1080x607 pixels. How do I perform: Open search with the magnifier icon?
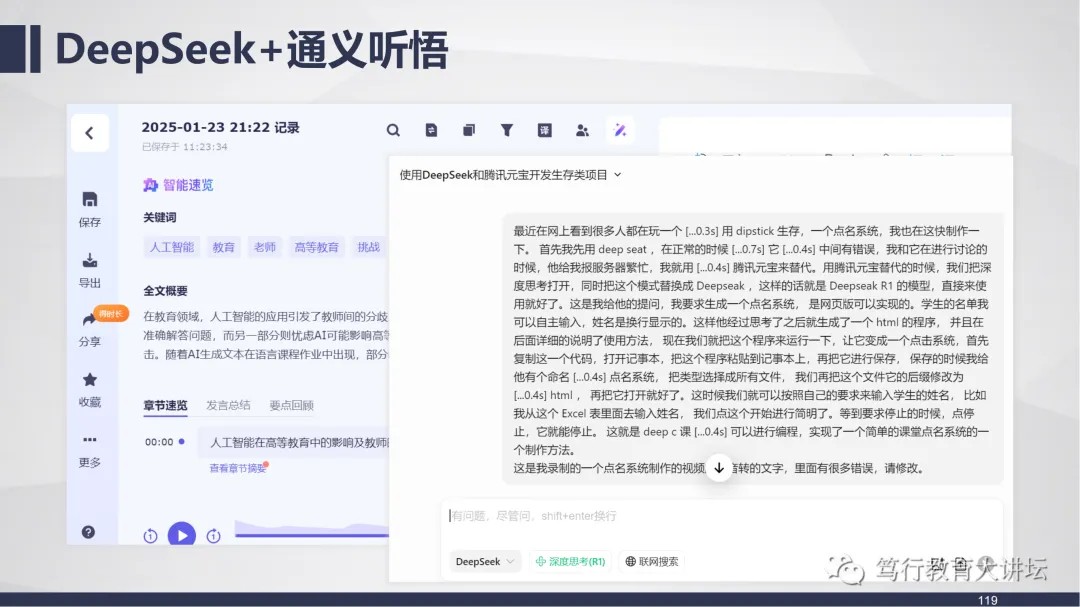(393, 130)
